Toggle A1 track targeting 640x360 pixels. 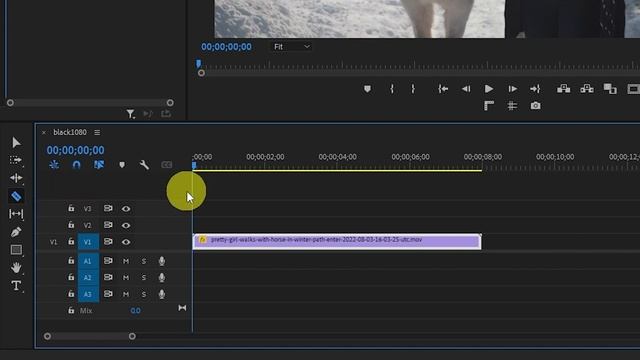click(88, 261)
